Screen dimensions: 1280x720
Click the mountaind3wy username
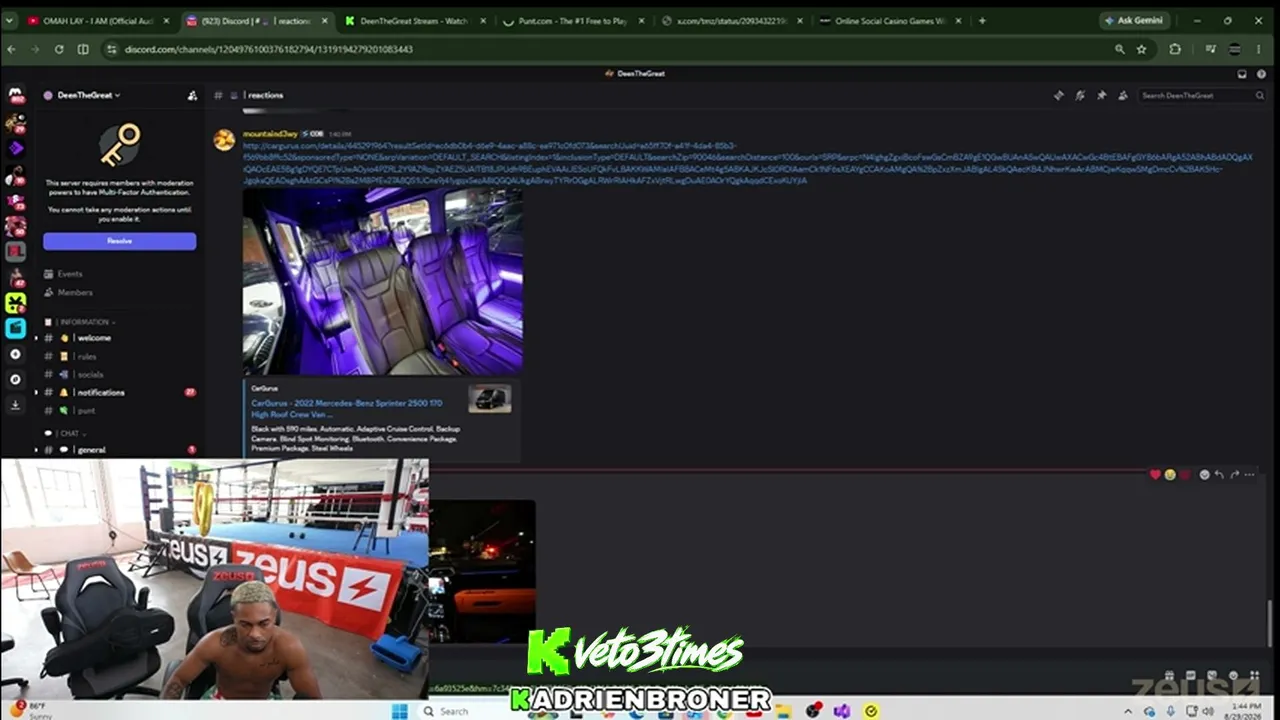coord(270,134)
